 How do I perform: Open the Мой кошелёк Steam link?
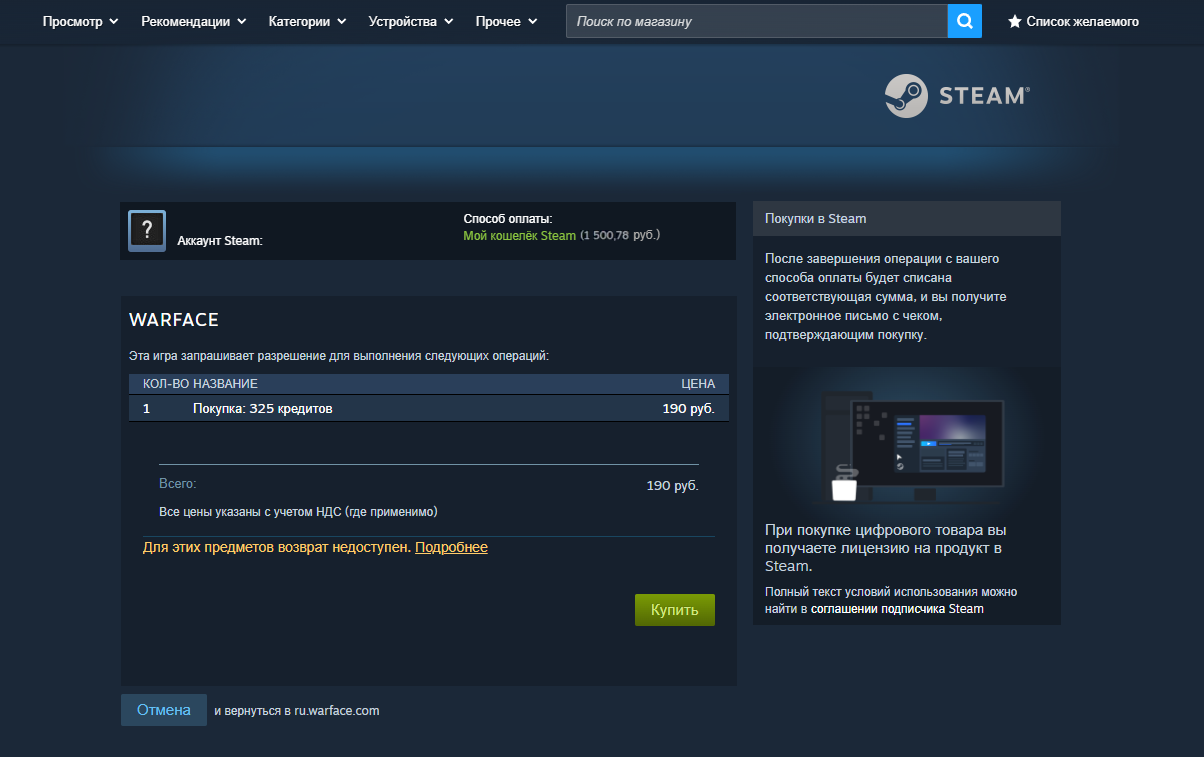tap(520, 236)
